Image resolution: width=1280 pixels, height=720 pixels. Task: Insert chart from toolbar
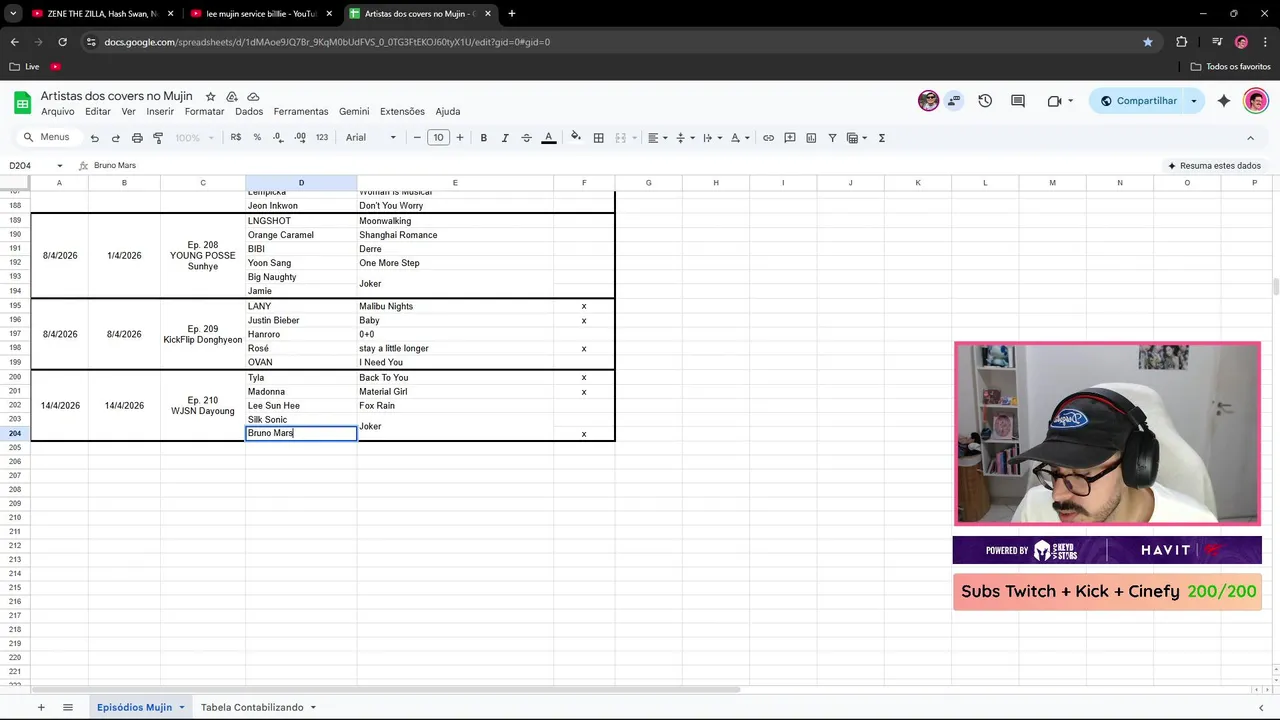click(811, 138)
